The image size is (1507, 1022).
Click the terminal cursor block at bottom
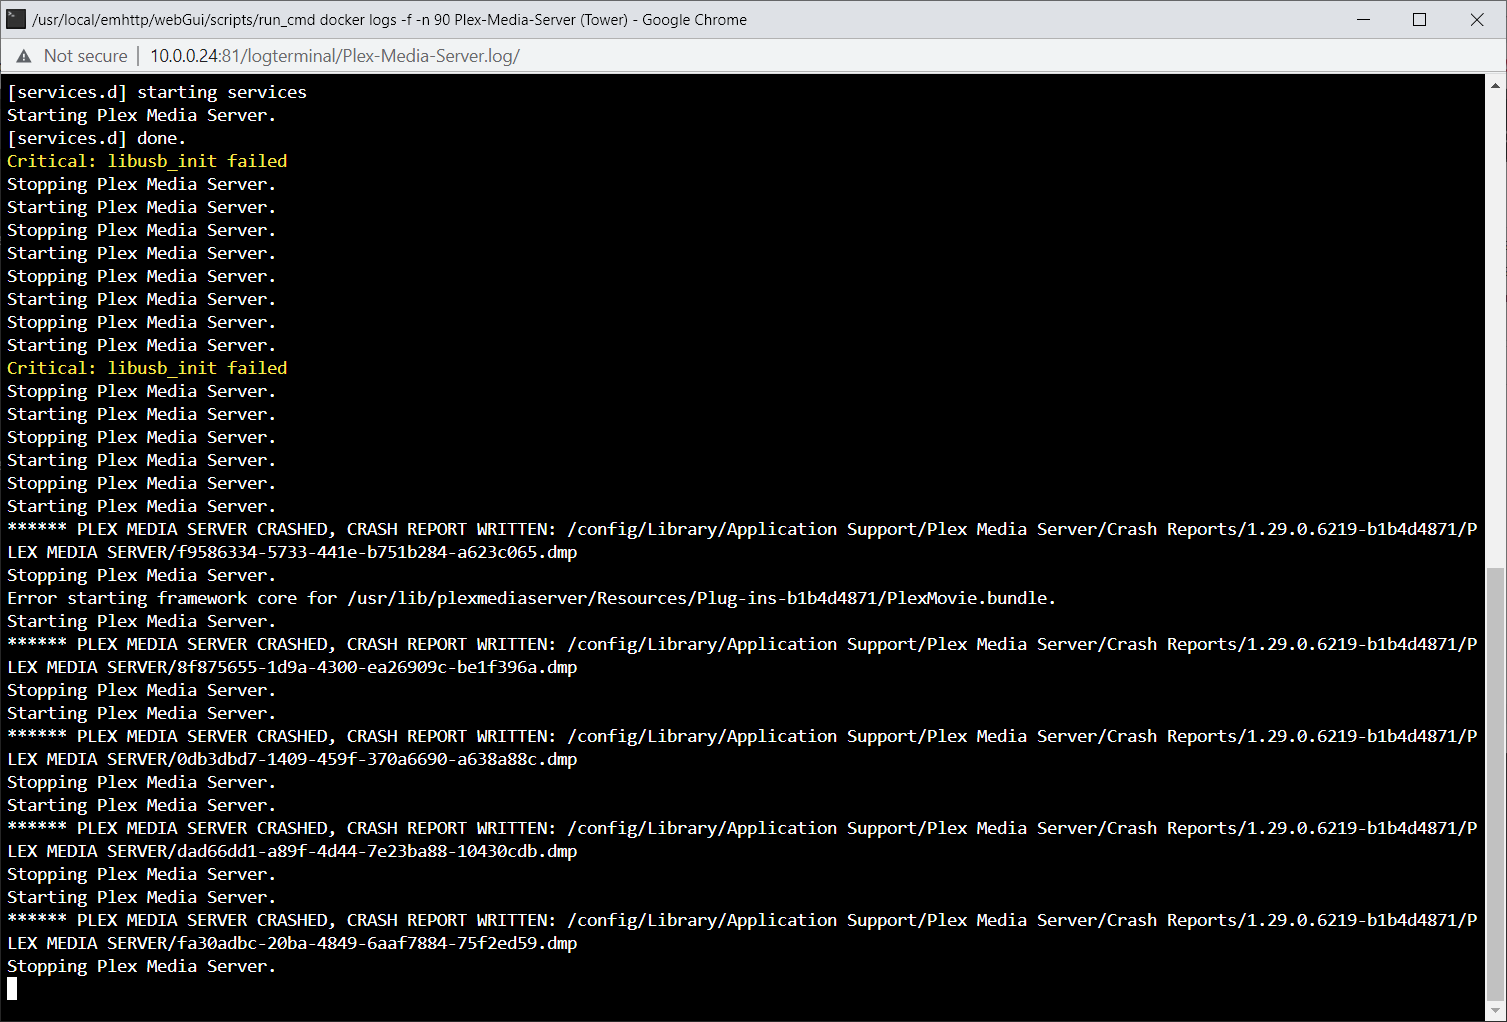[x=12, y=989]
